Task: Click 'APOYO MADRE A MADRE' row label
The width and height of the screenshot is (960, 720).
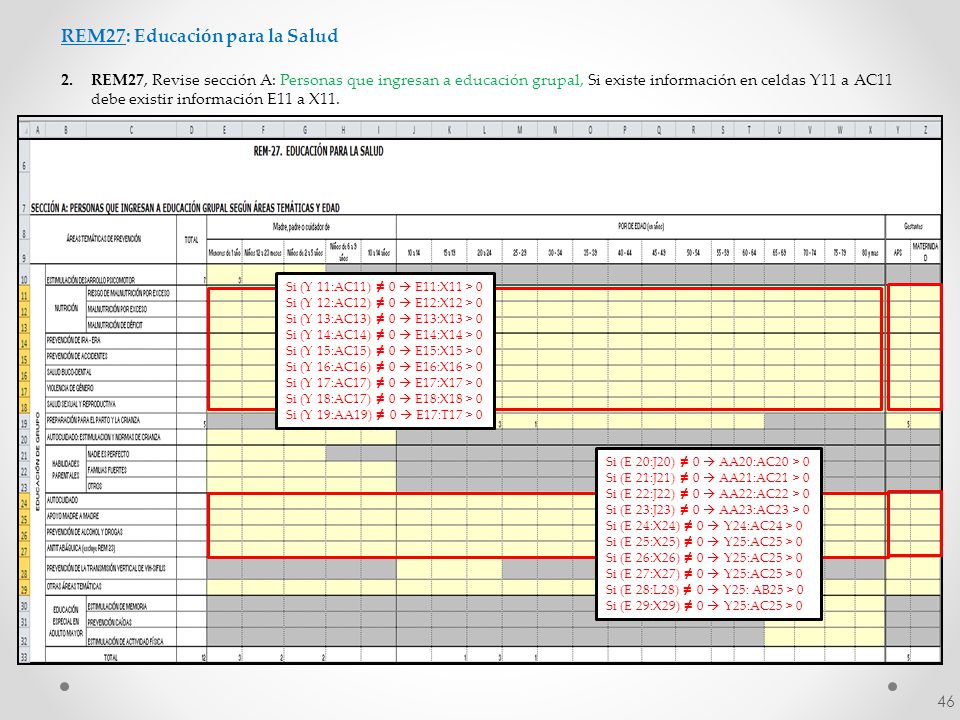Action: (x=73, y=516)
